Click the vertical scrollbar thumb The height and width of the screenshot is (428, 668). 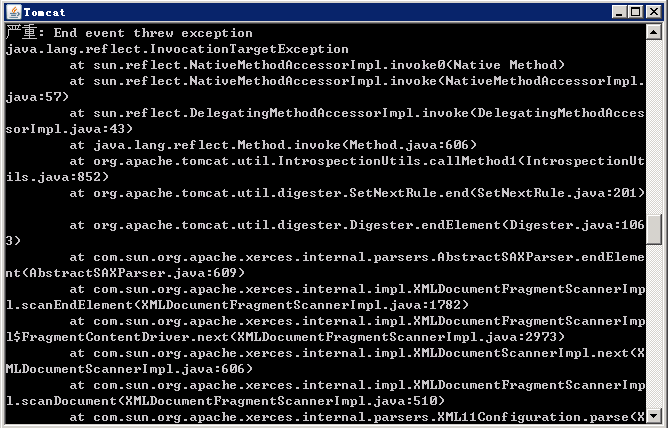(x=653, y=230)
